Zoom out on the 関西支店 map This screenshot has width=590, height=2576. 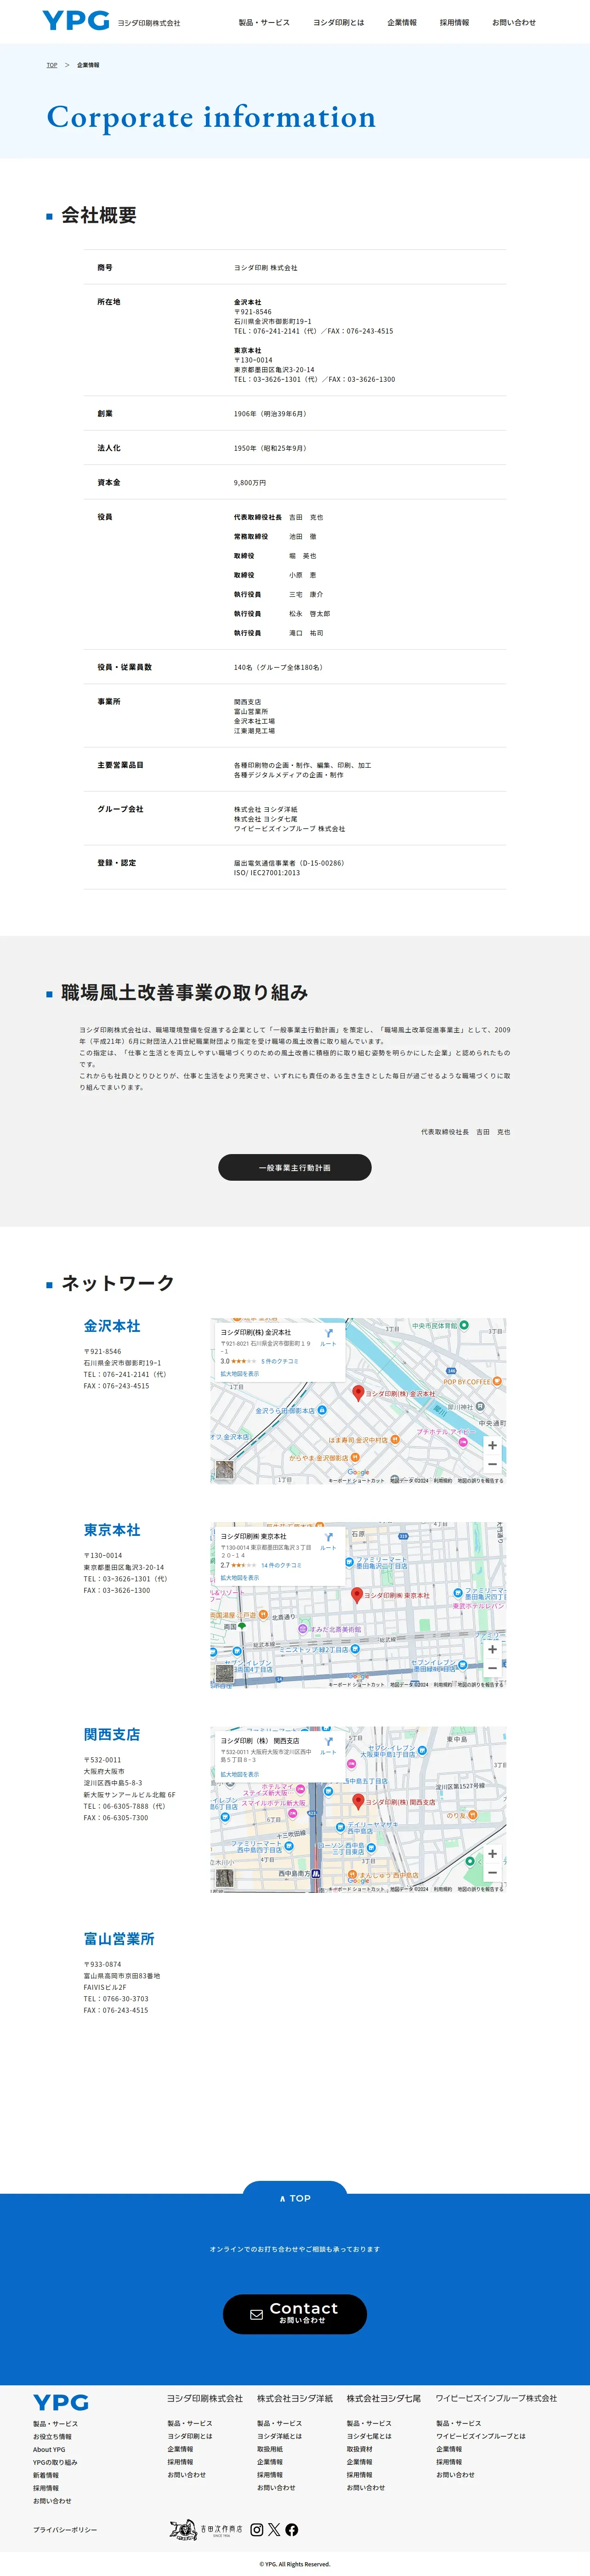pyautogui.click(x=492, y=1873)
